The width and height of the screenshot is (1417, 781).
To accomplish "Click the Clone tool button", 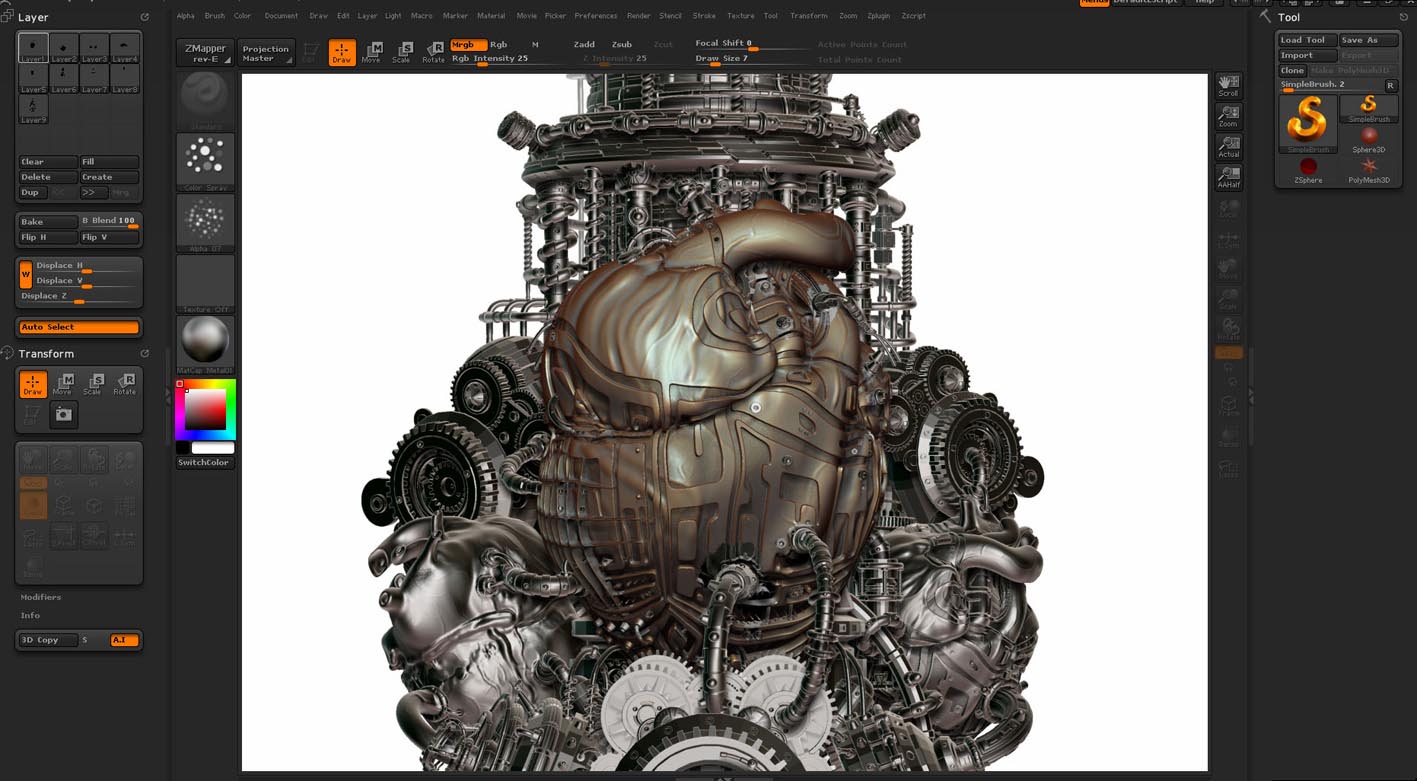I will coord(1293,70).
